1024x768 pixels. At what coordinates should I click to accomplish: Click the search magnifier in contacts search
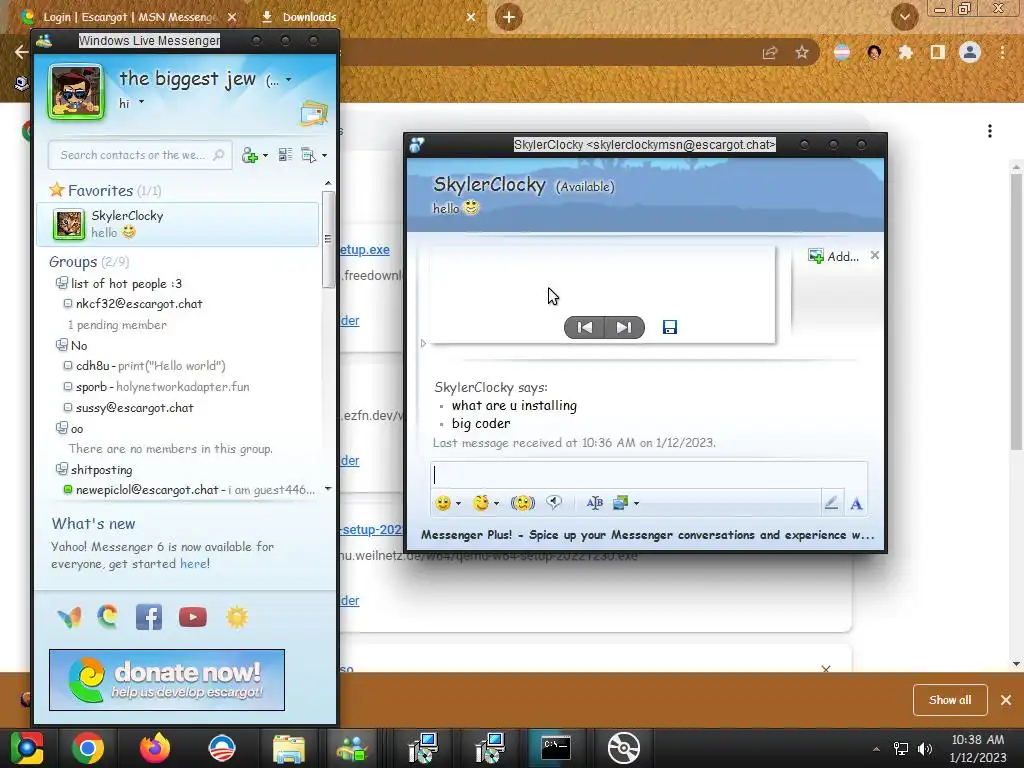click(218, 155)
